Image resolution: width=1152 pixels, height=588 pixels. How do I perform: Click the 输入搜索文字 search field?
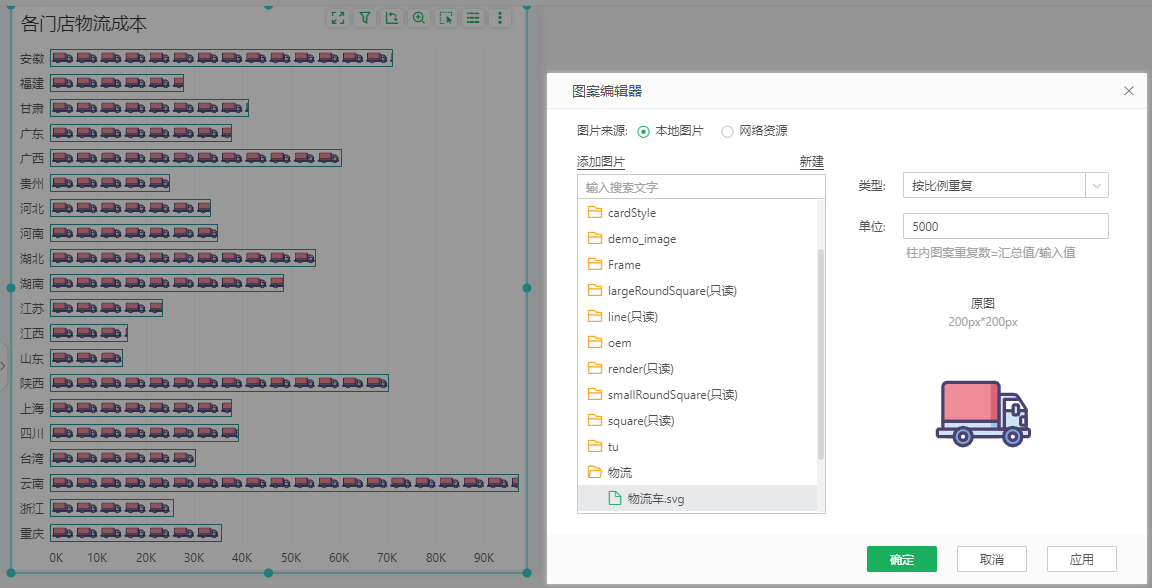tap(700, 187)
